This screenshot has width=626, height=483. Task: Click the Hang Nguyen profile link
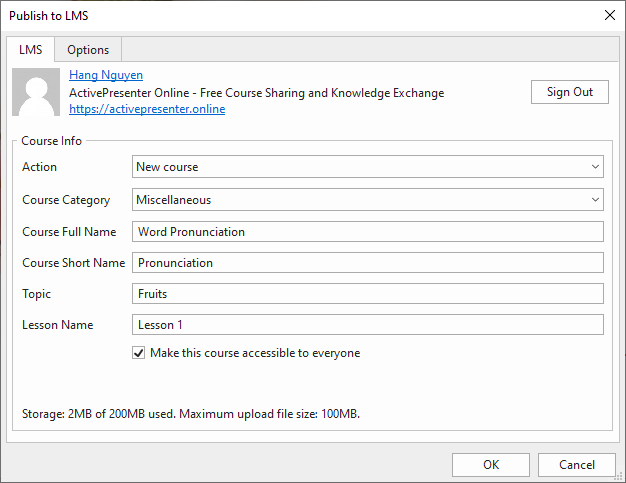click(x=106, y=75)
